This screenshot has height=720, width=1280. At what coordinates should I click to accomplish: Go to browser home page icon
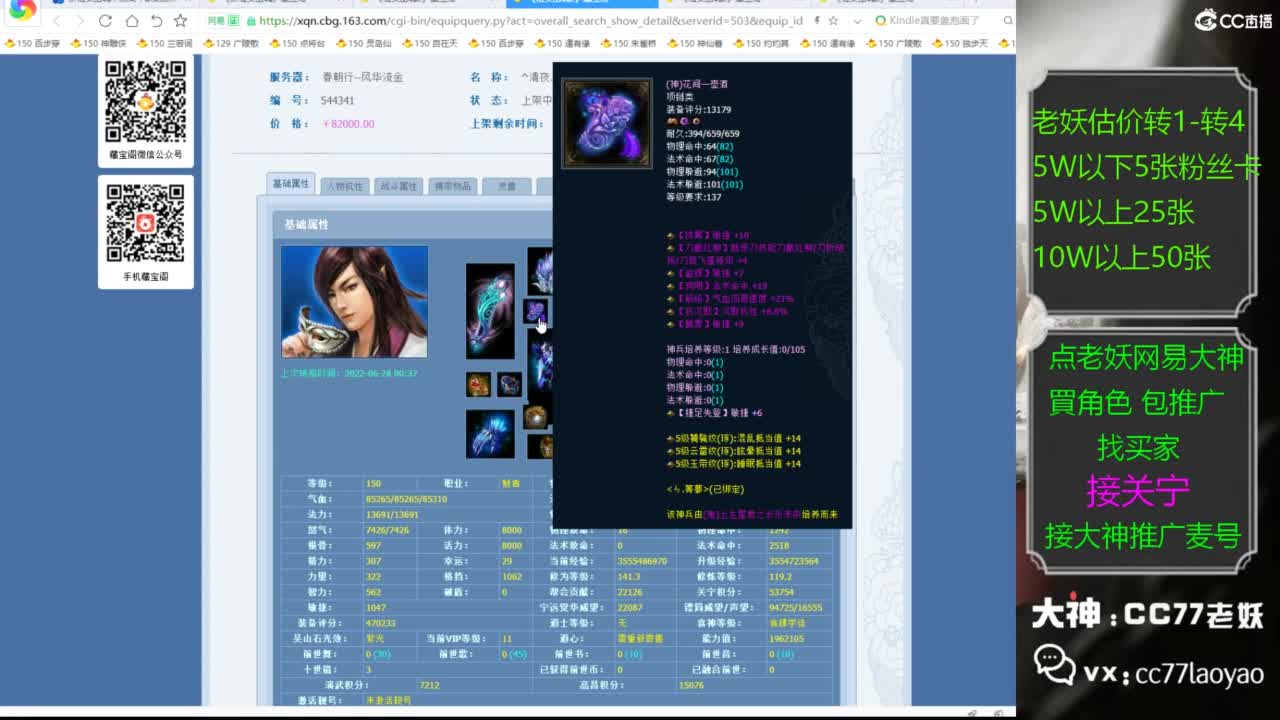tap(131, 21)
